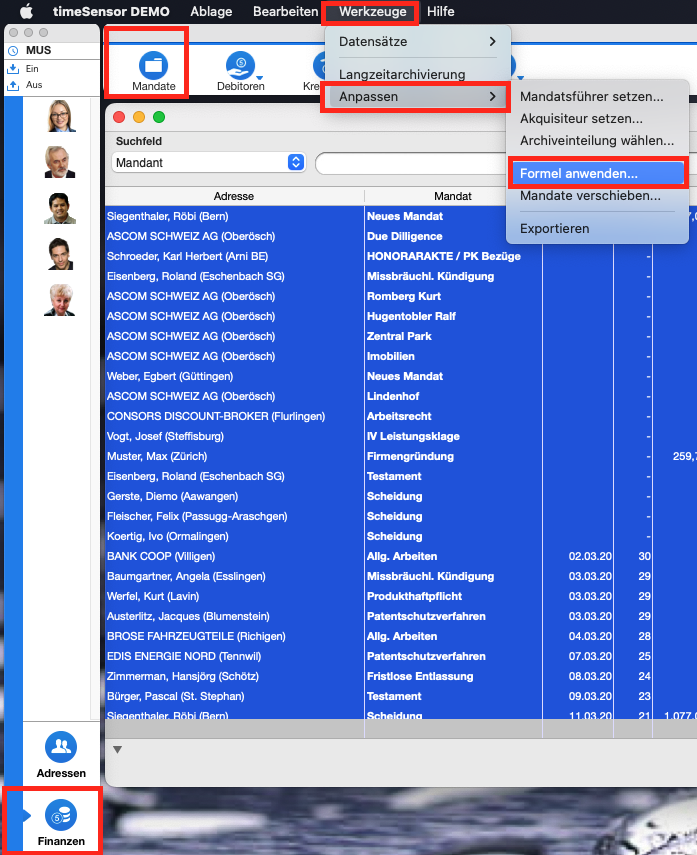Screen dimensions: 697x855
Task: Open dropdown arrow beside Debitoren icon
Action: coord(260,78)
